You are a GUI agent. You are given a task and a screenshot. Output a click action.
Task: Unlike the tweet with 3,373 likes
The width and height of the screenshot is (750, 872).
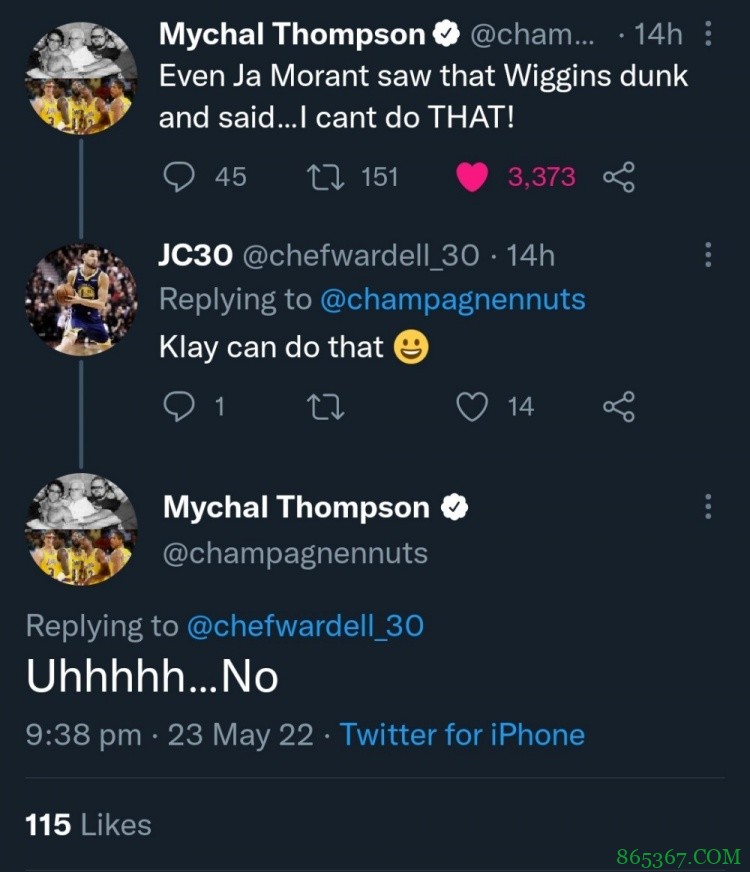pyautogui.click(x=471, y=177)
